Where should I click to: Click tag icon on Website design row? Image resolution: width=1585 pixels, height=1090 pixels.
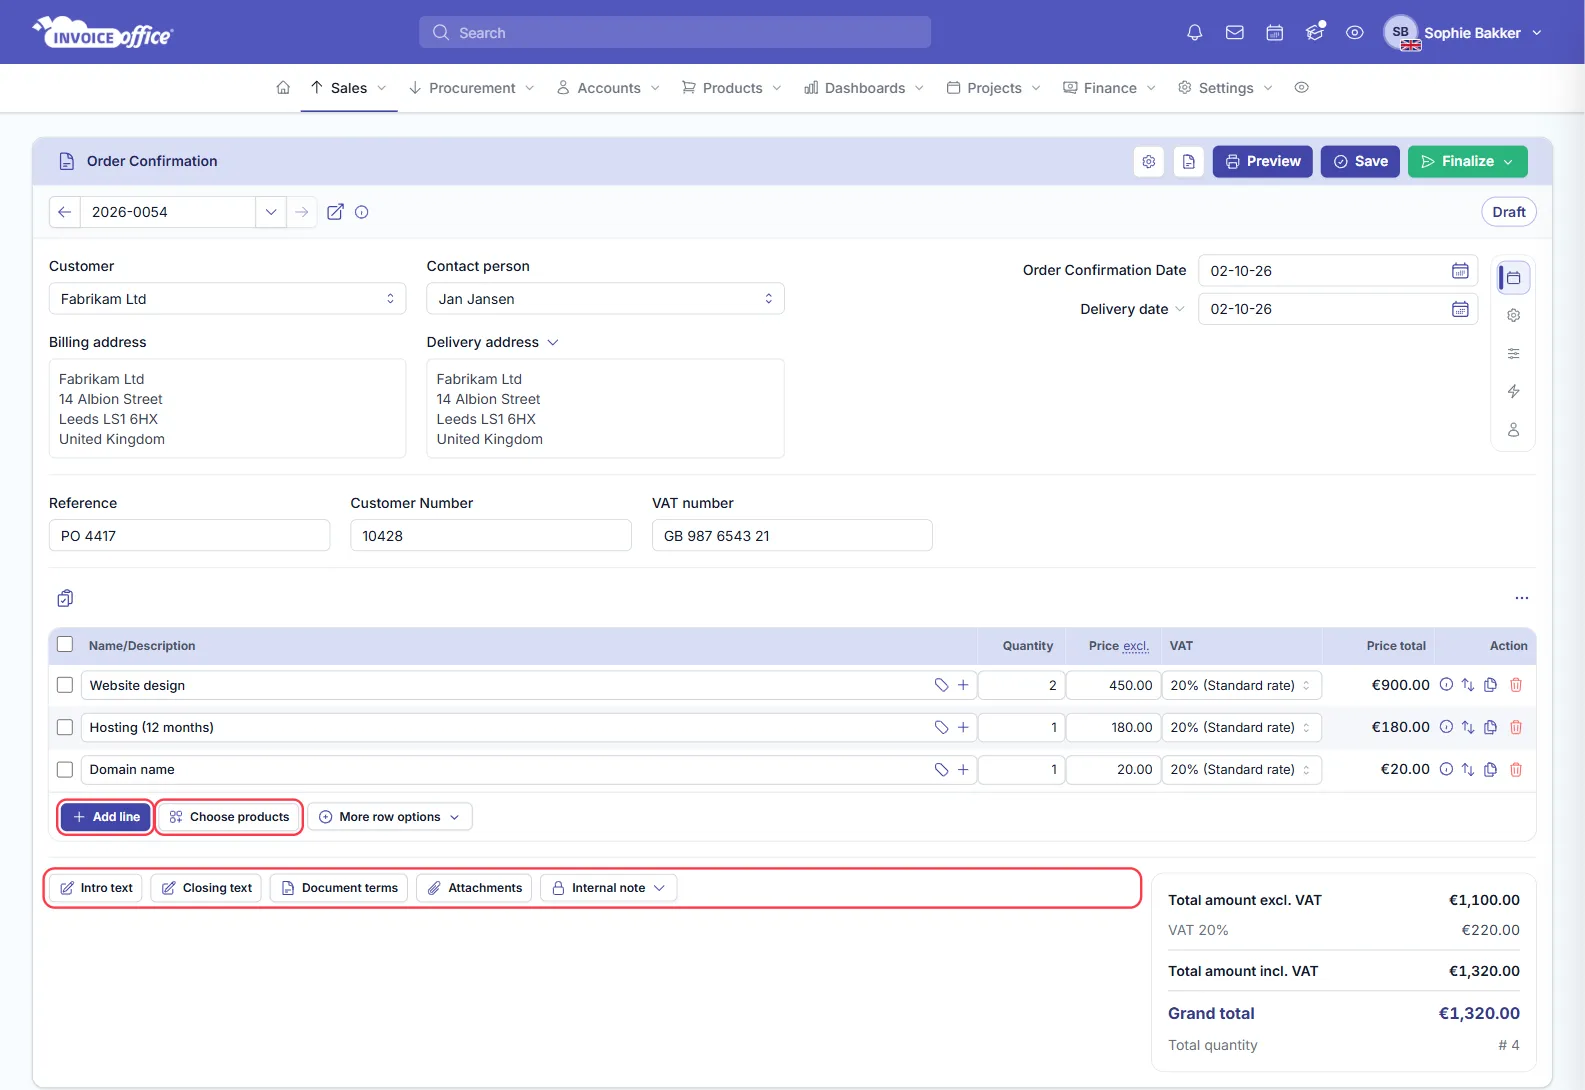(941, 685)
